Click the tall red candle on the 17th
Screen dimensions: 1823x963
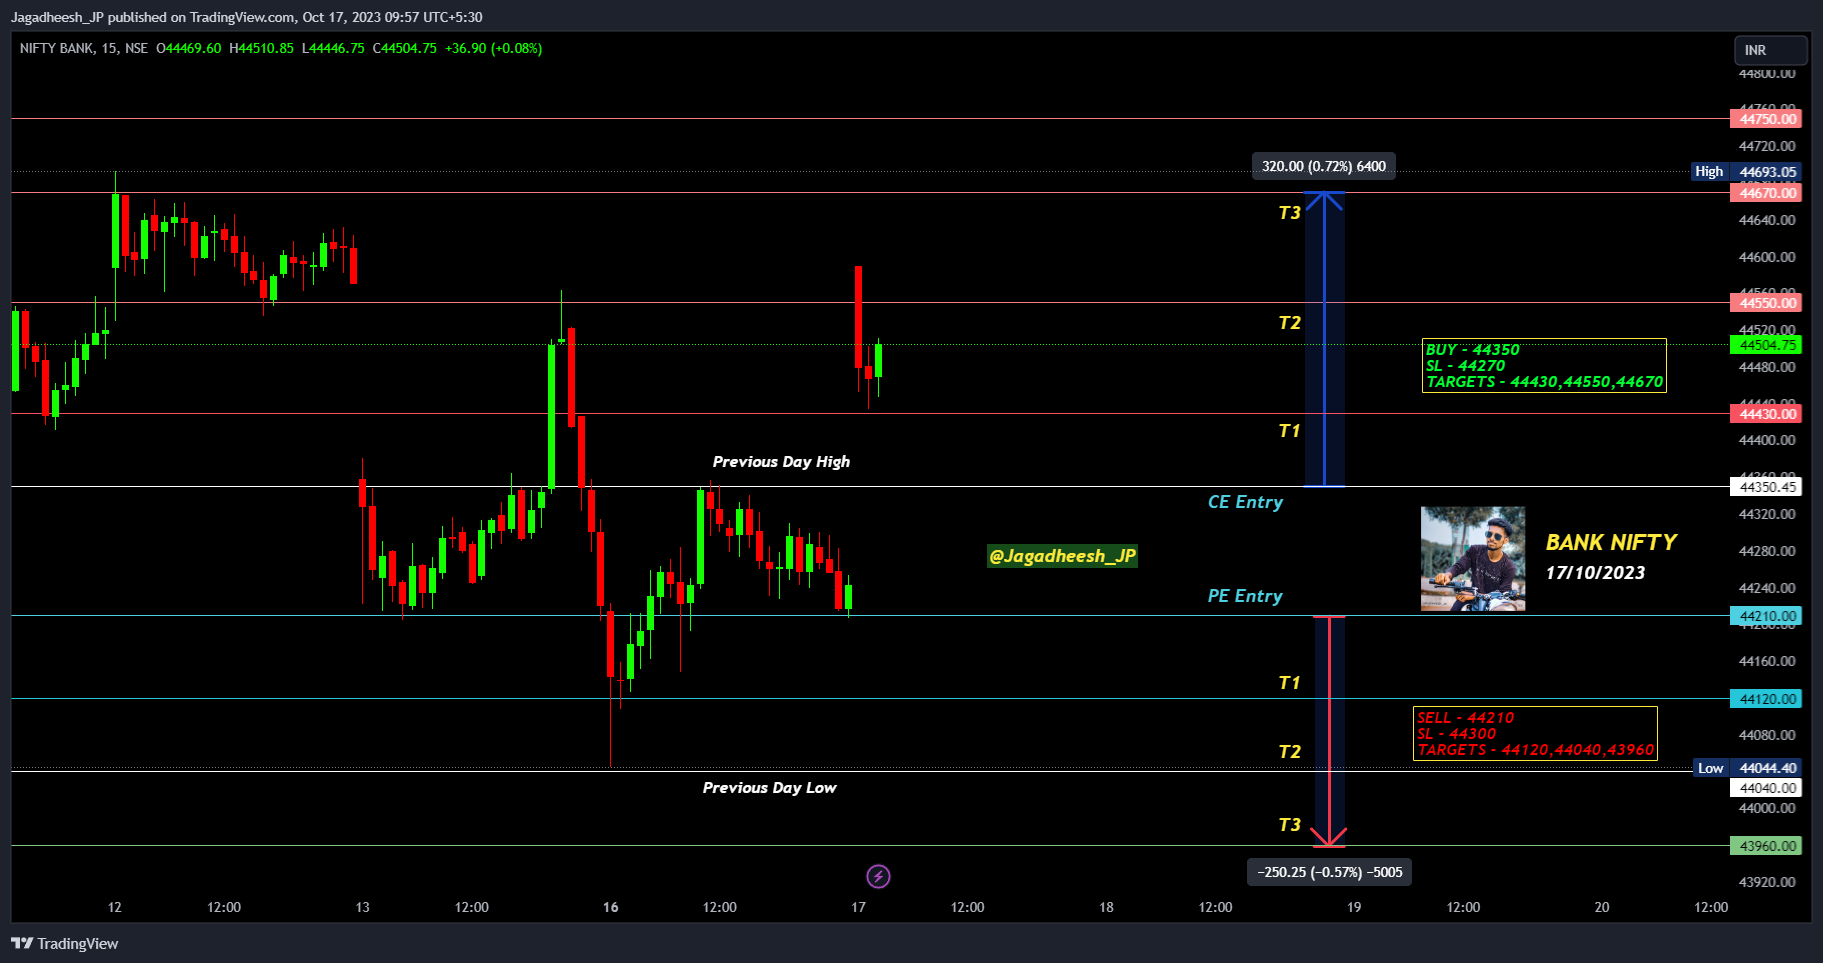858,317
